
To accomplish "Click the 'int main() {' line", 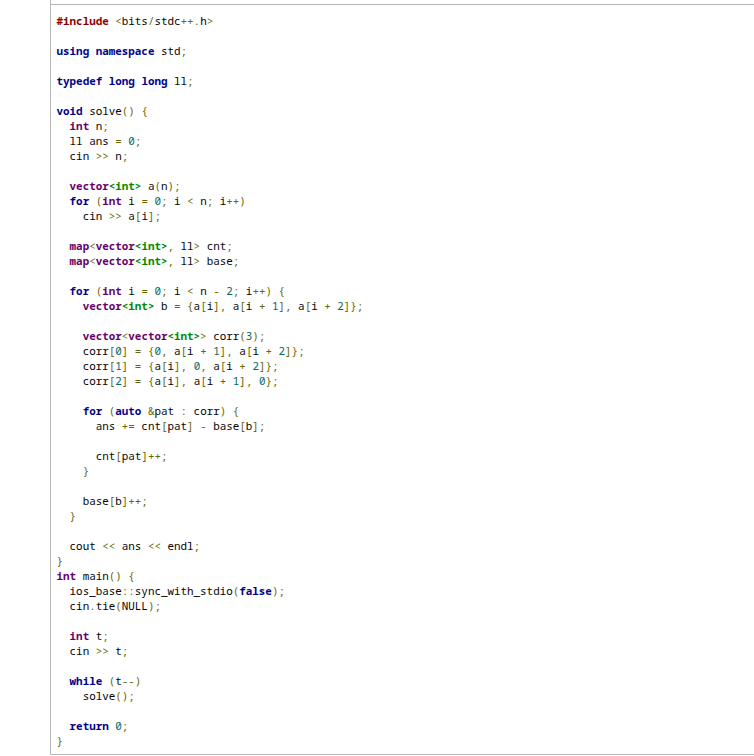I will click(95, 576).
